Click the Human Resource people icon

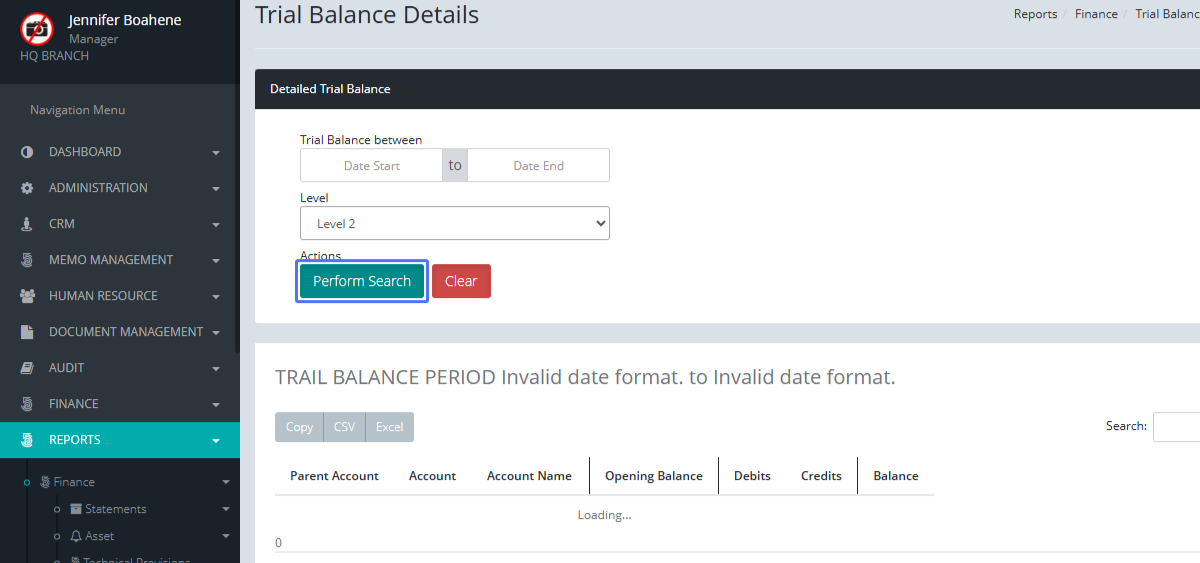pyautogui.click(x=27, y=296)
